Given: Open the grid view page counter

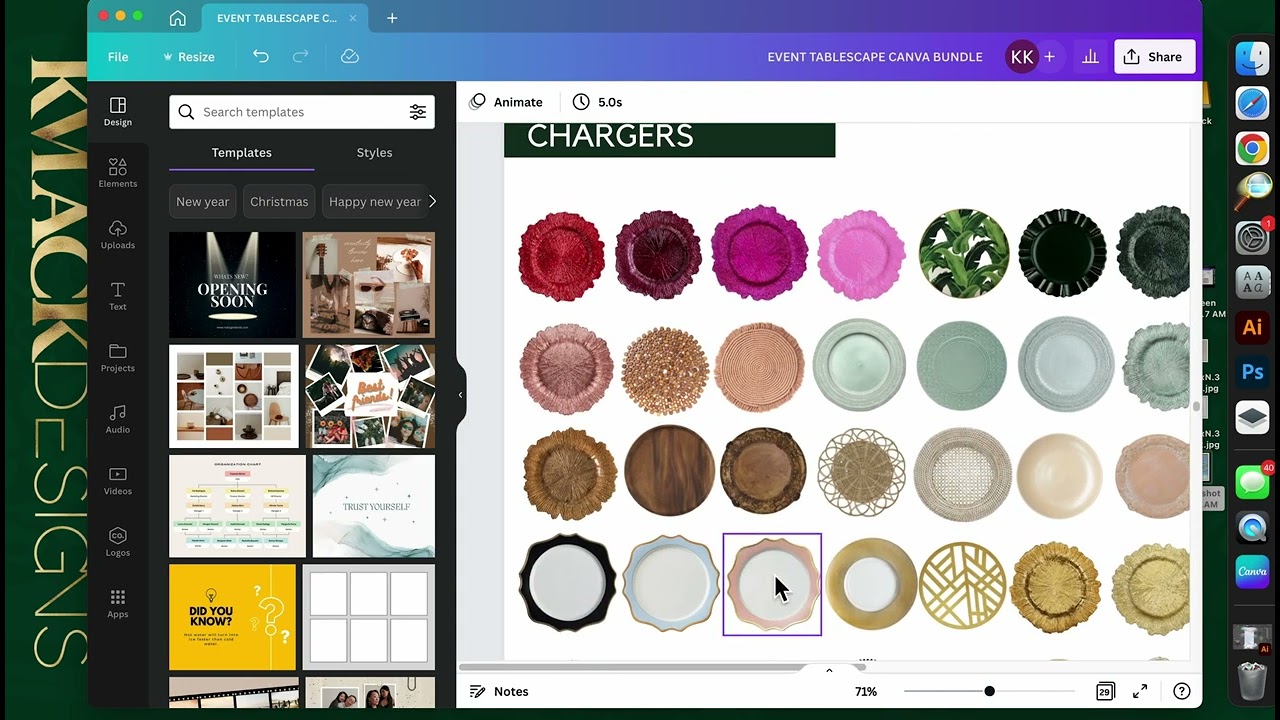Looking at the screenshot, I should point(1104,691).
